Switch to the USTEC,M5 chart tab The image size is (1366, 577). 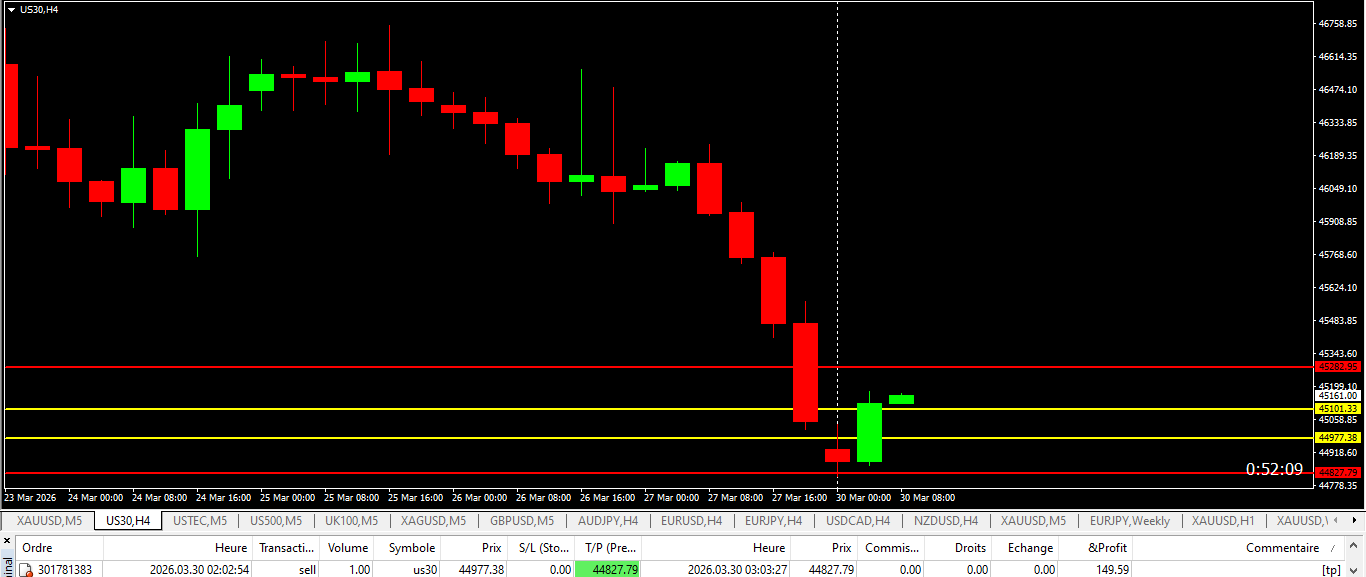coord(199,521)
